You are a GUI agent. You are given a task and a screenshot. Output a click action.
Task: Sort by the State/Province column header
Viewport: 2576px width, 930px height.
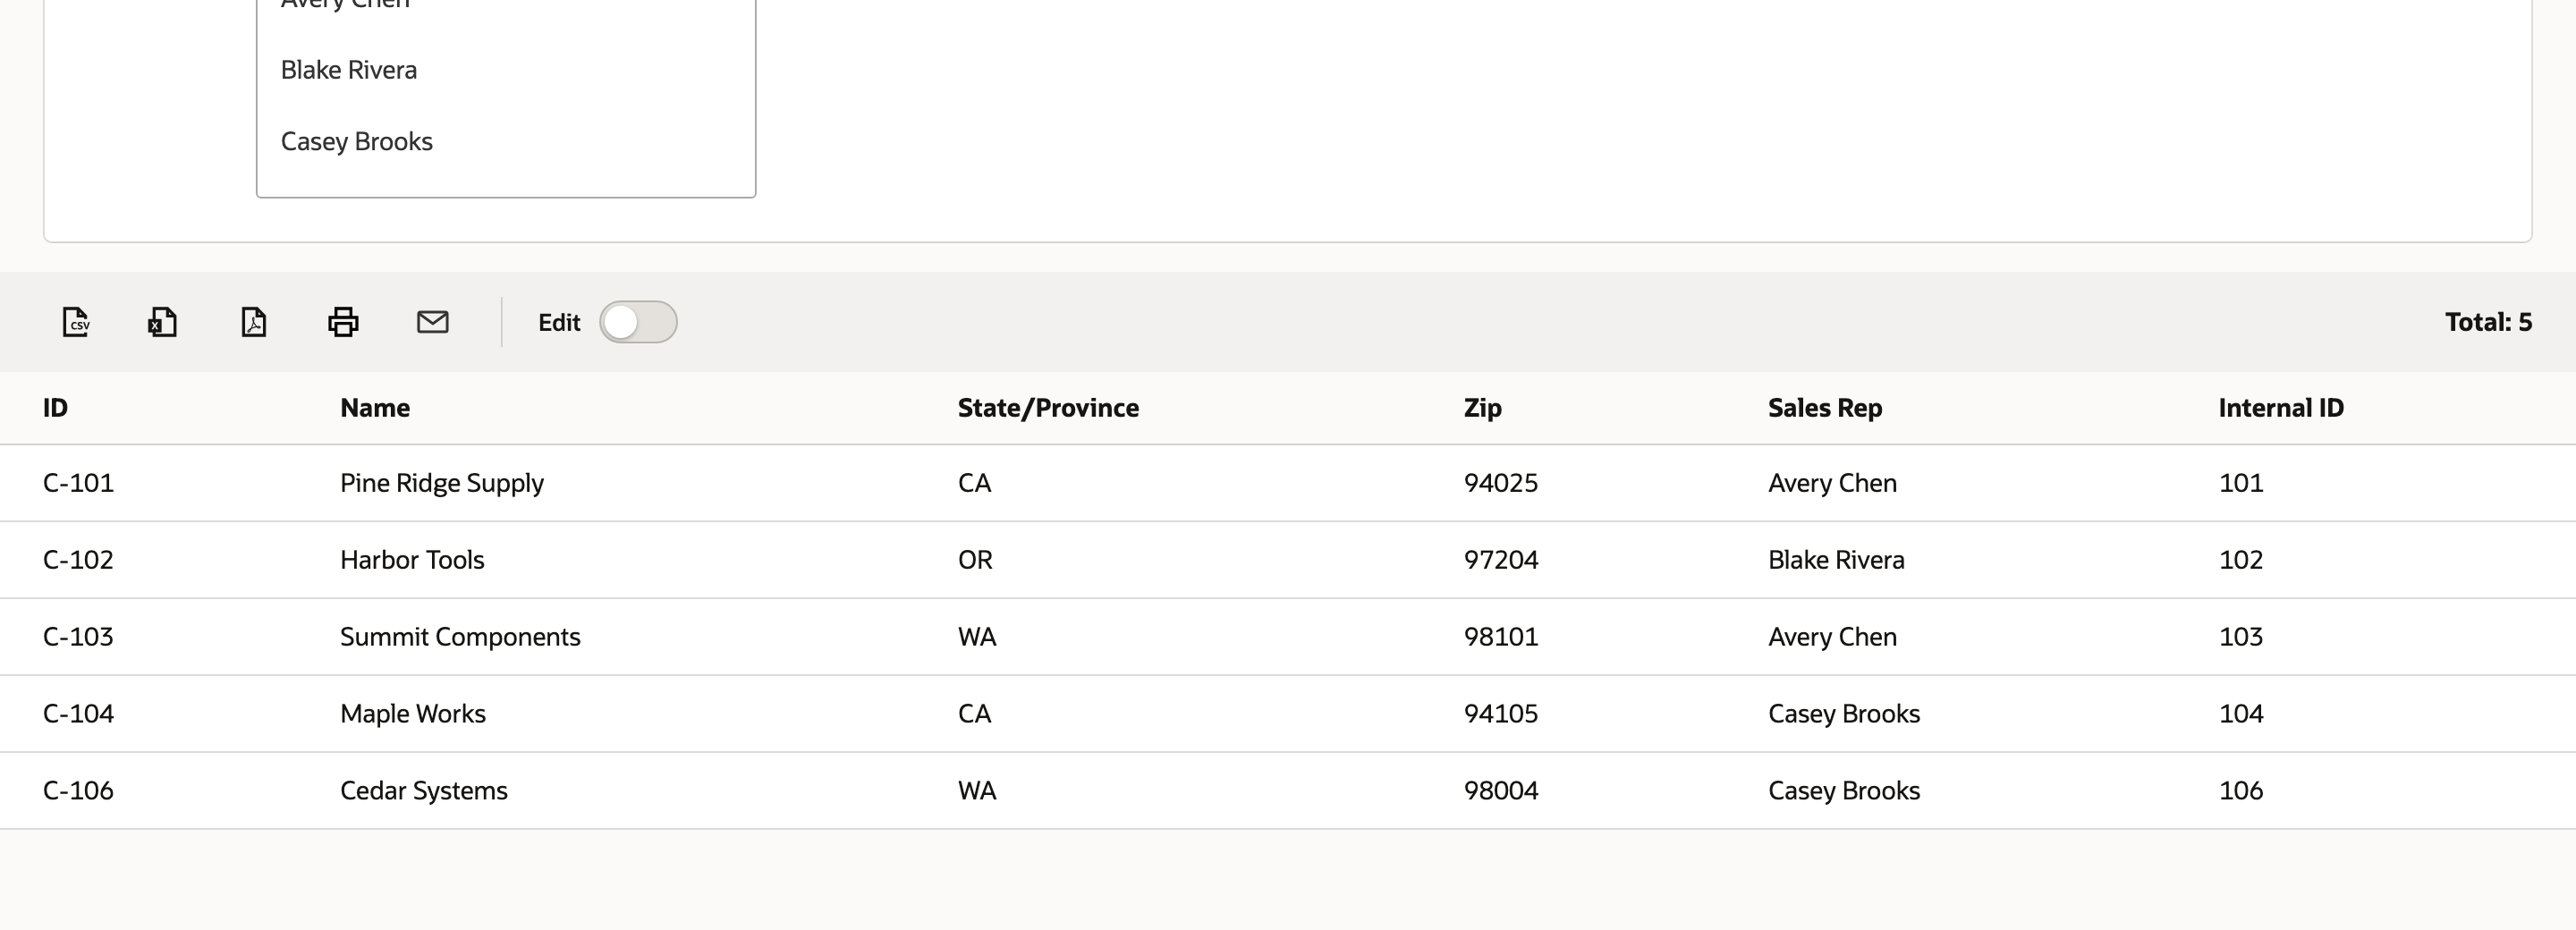click(1048, 408)
